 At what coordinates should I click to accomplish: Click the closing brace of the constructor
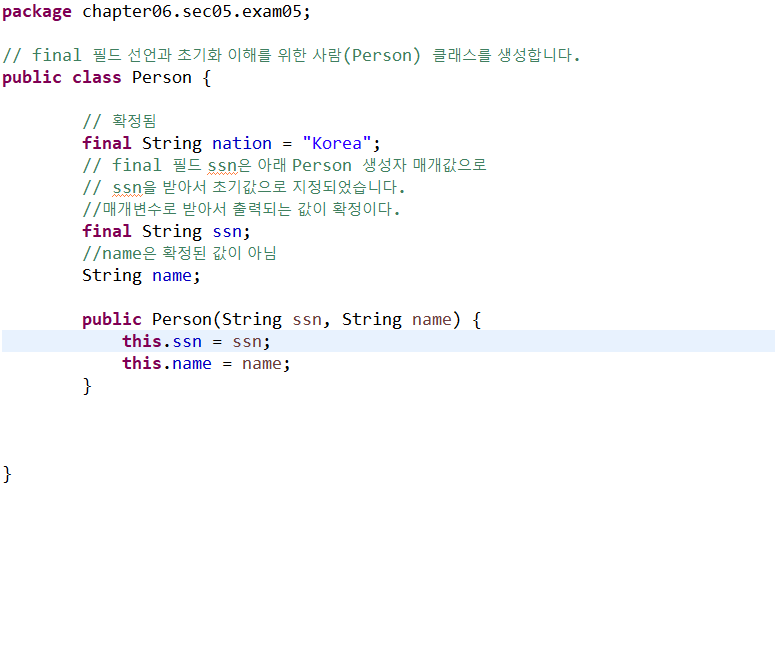tap(87, 386)
